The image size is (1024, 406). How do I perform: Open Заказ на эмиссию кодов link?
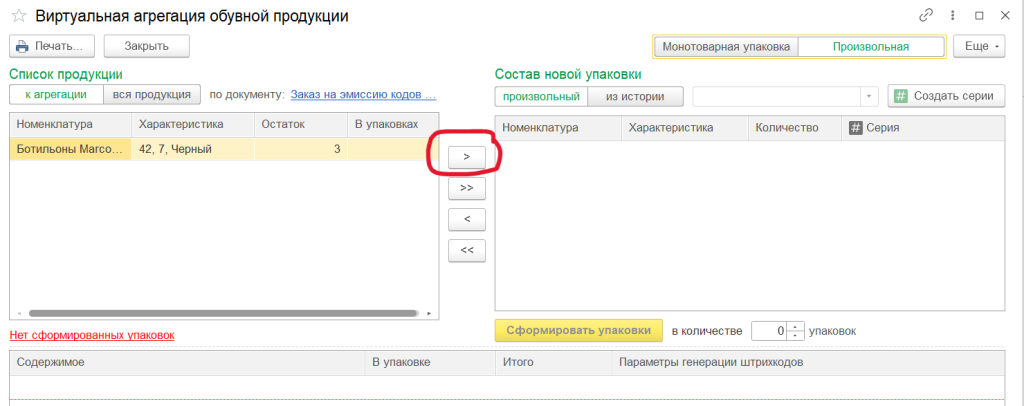[363, 95]
